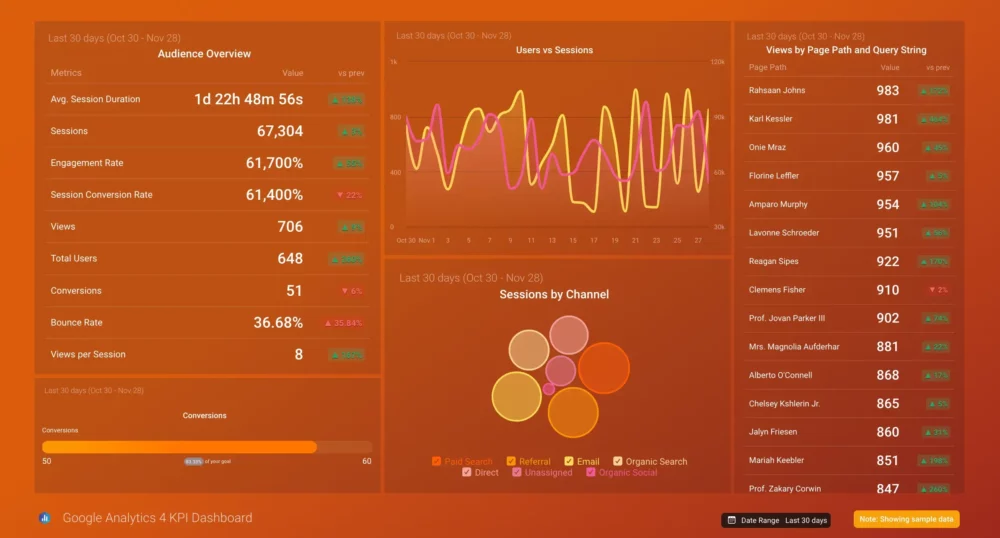Click the green trend badge for Rahsaan Johns
1000x538 pixels.
point(934,90)
